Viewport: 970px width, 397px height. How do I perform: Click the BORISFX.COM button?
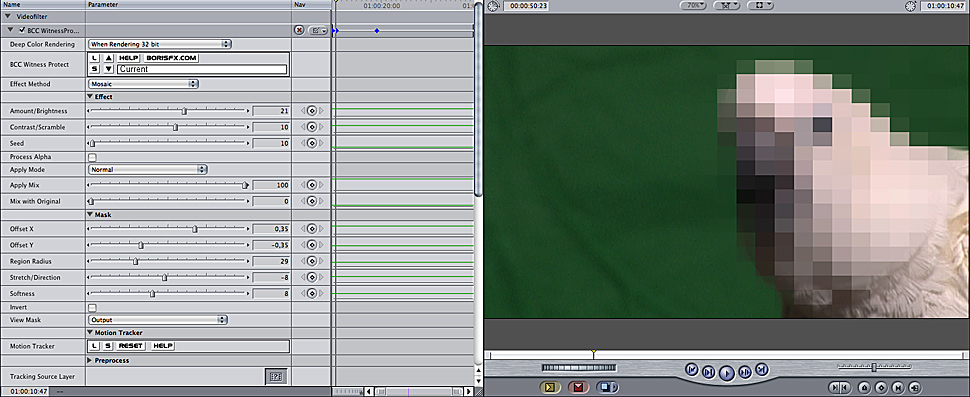click(x=171, y=58)
